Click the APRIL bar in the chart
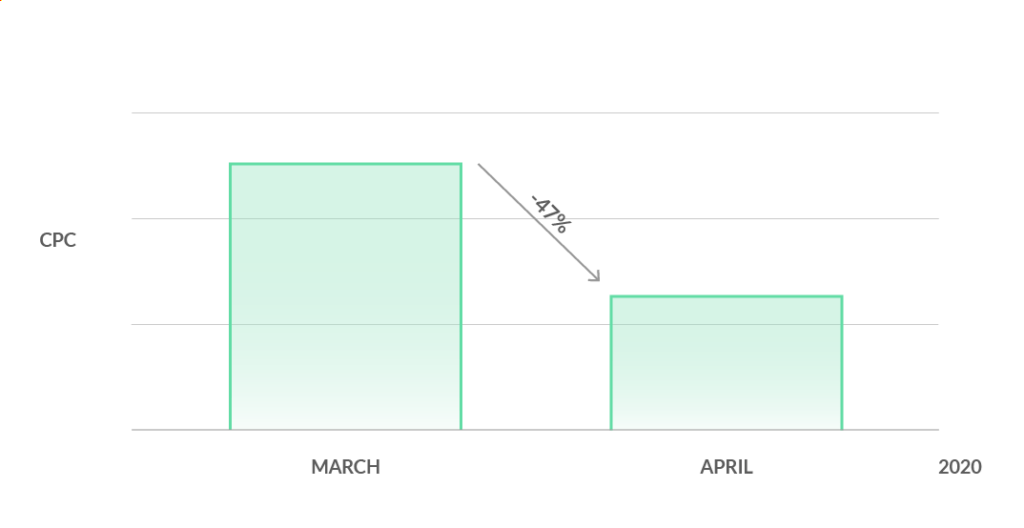Image resolution: width=1024 pixels, height=528 pixels. pyautogui.click(x=726, y=363)
